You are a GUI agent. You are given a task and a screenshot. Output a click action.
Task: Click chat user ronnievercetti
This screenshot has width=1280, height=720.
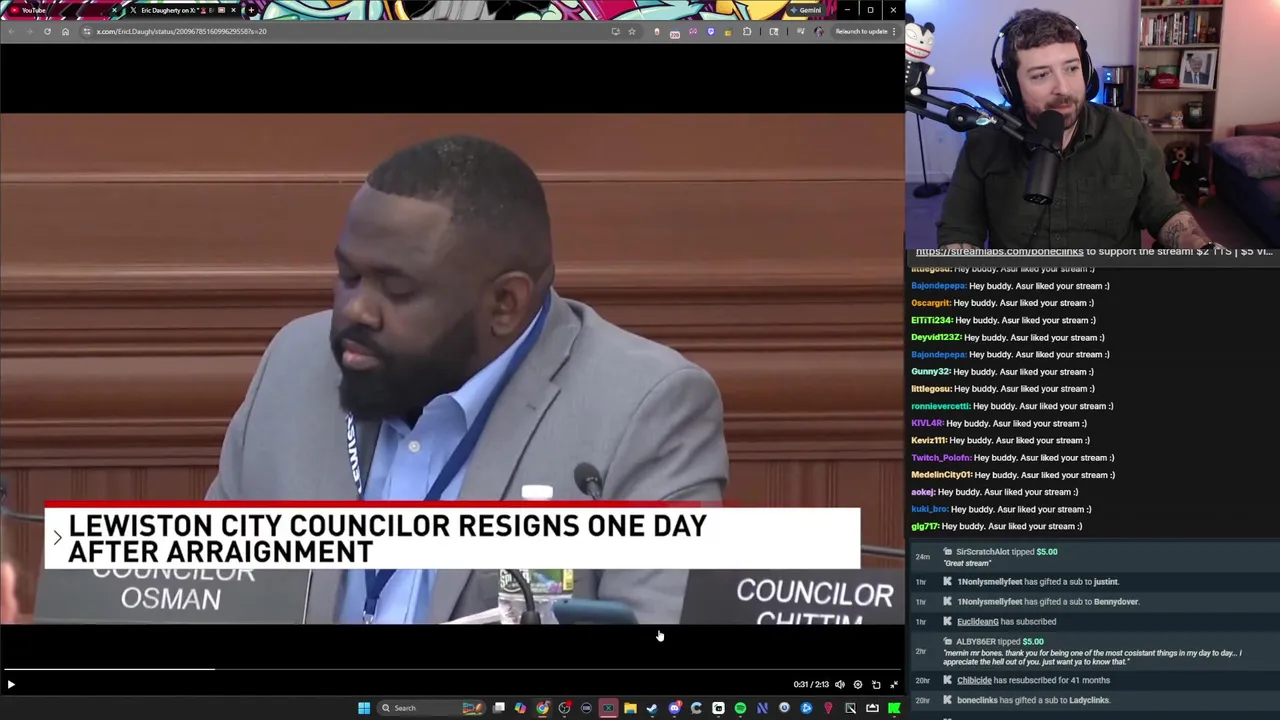coord(940,406)
